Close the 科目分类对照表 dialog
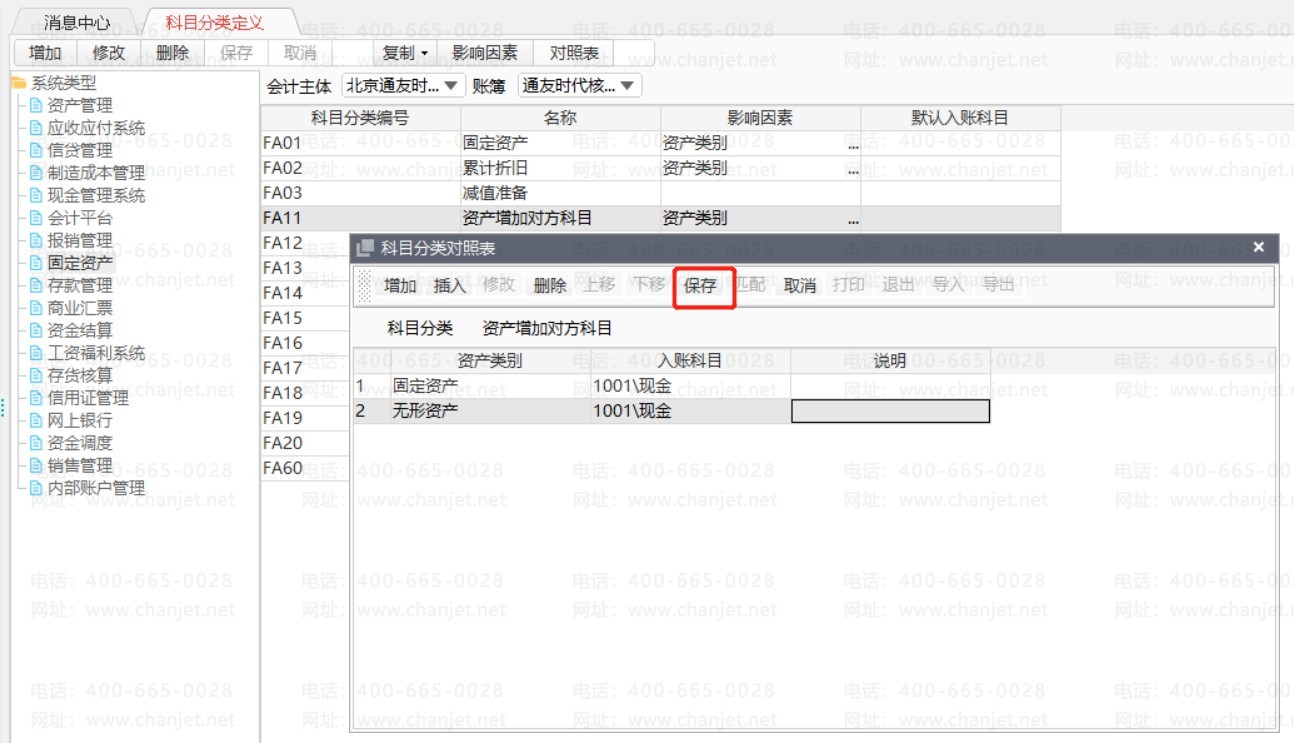1294x743 pixels. coord(1258,247)
